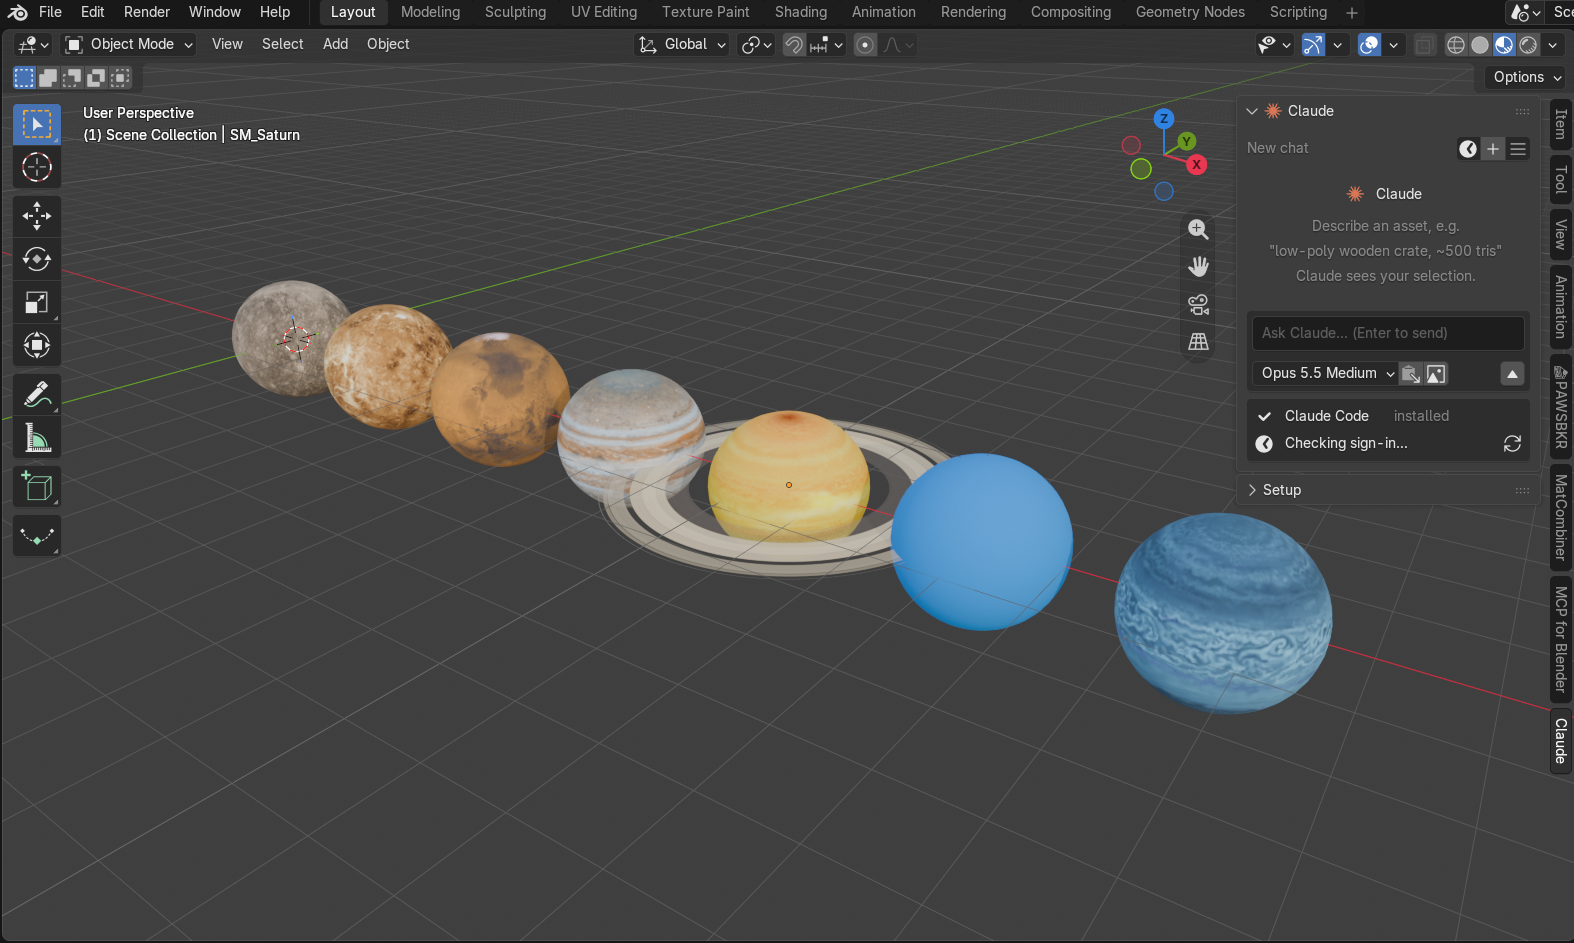
Task: Select the Select Box tool
Action: tap(37, 124)
